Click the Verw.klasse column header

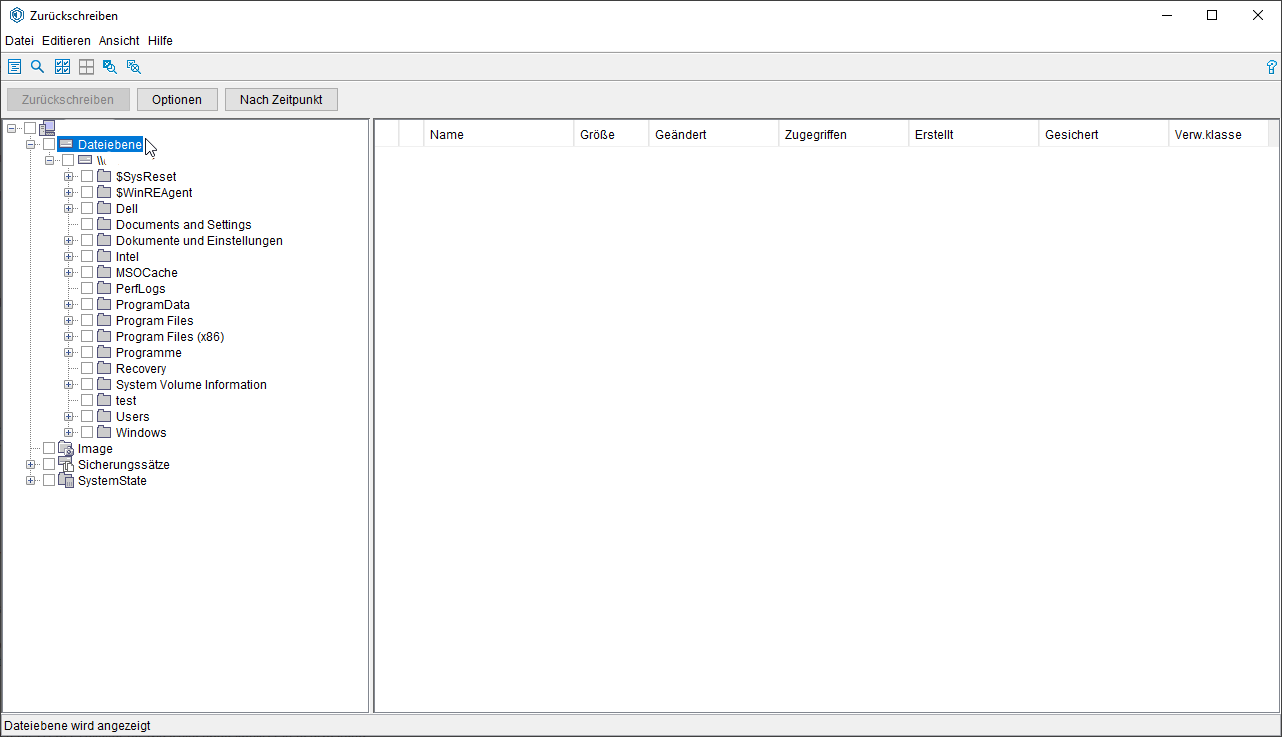(1218, 134)
